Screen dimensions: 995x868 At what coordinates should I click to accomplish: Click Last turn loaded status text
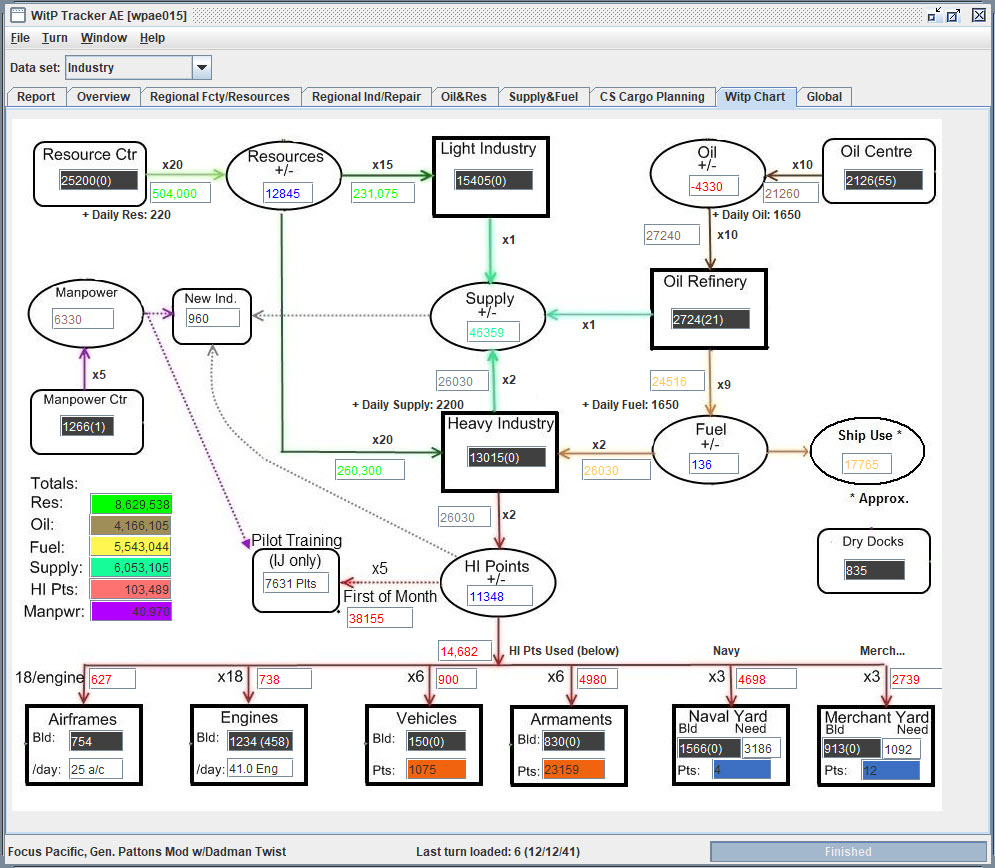[x=498, y=852]
